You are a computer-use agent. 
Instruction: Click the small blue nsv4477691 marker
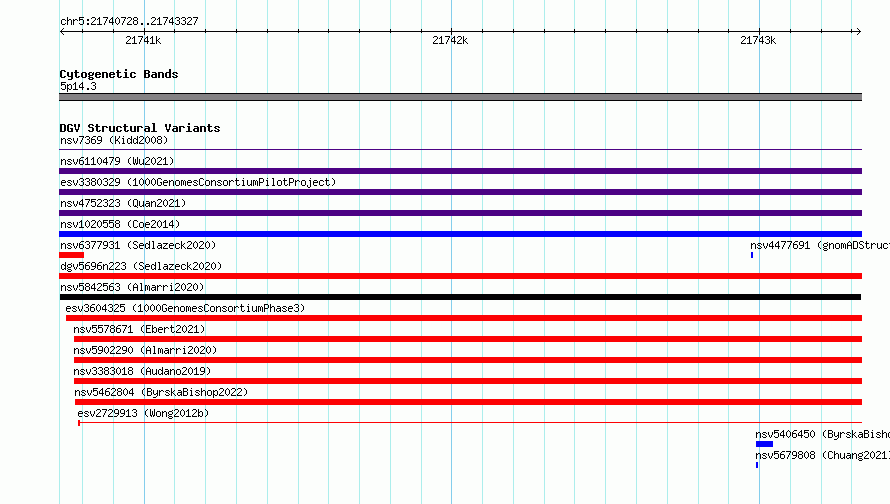tap(752, 255)
